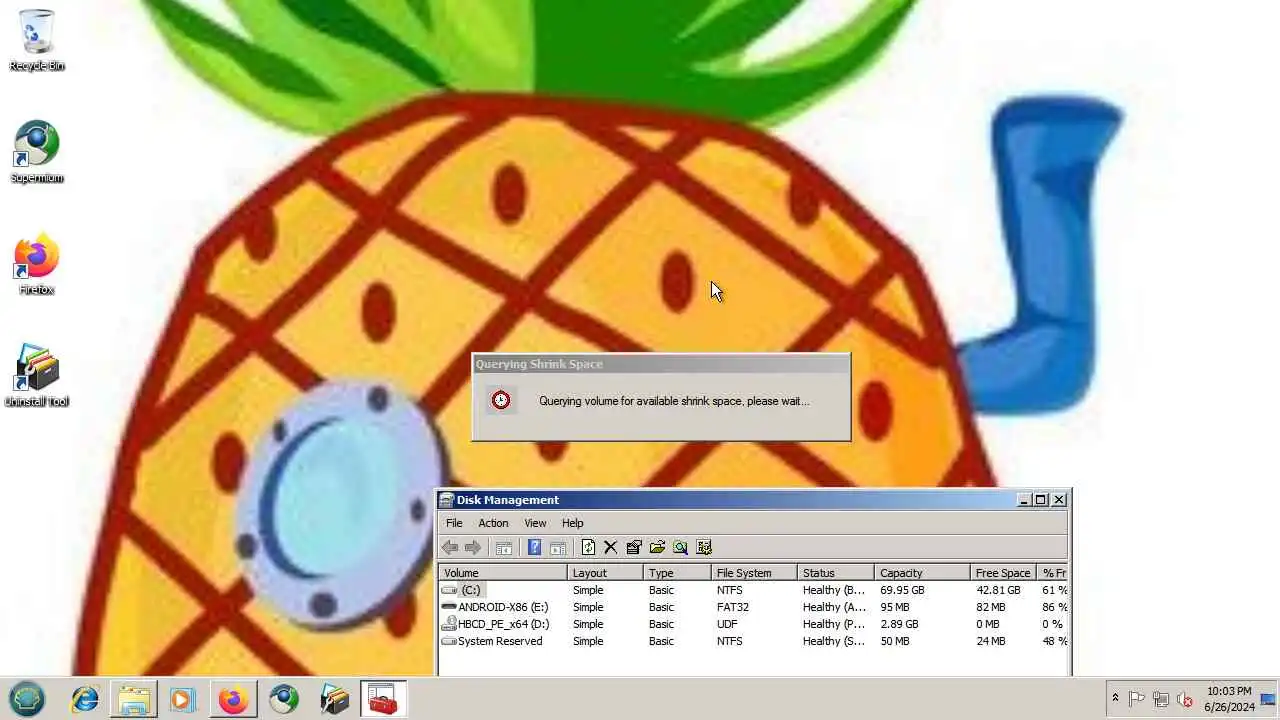Open Firefox from the taskbar

233,699
